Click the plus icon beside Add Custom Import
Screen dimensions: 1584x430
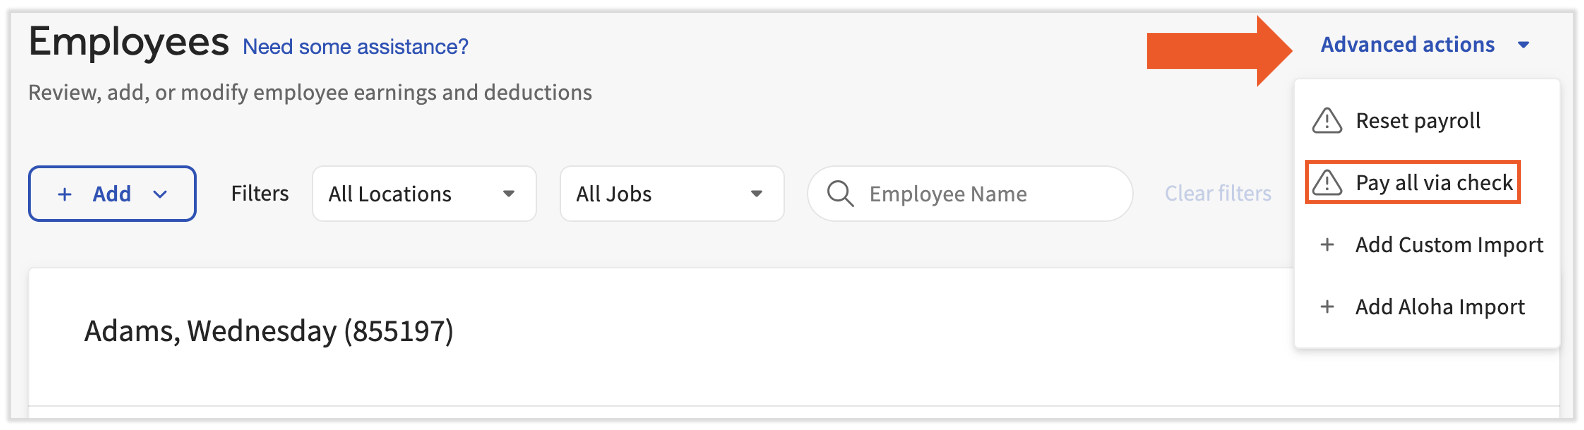[1327, 245]
